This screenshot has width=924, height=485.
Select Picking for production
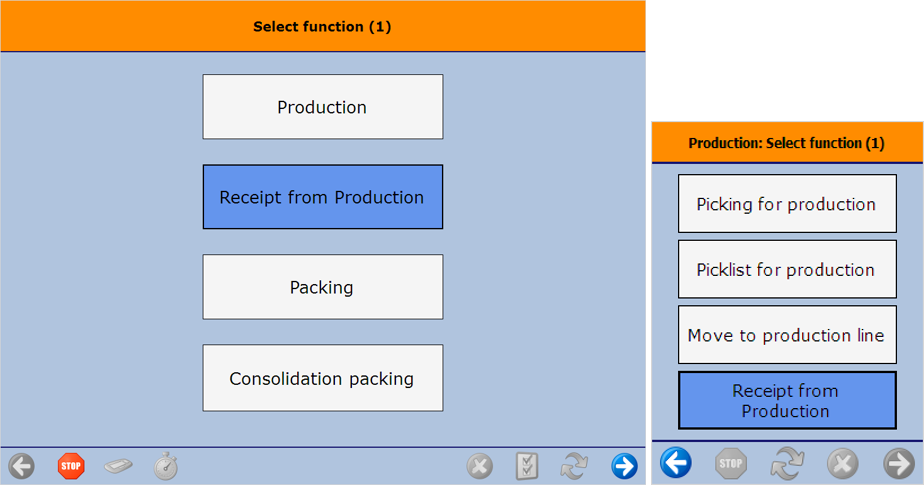(787, 204)
